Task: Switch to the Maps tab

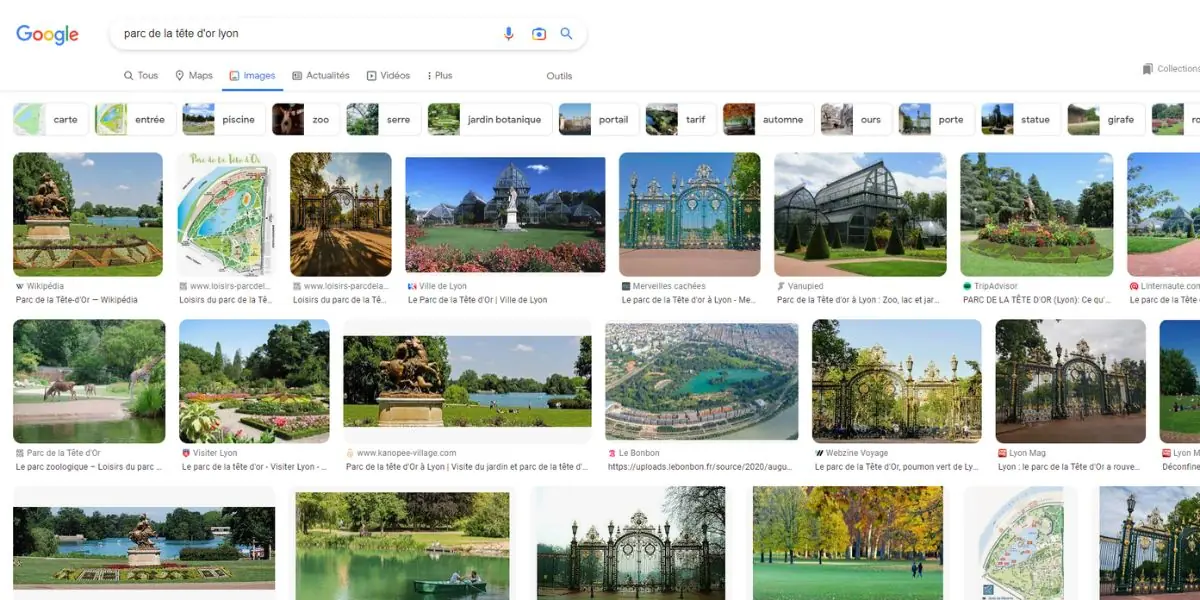Action: point(194,76)
